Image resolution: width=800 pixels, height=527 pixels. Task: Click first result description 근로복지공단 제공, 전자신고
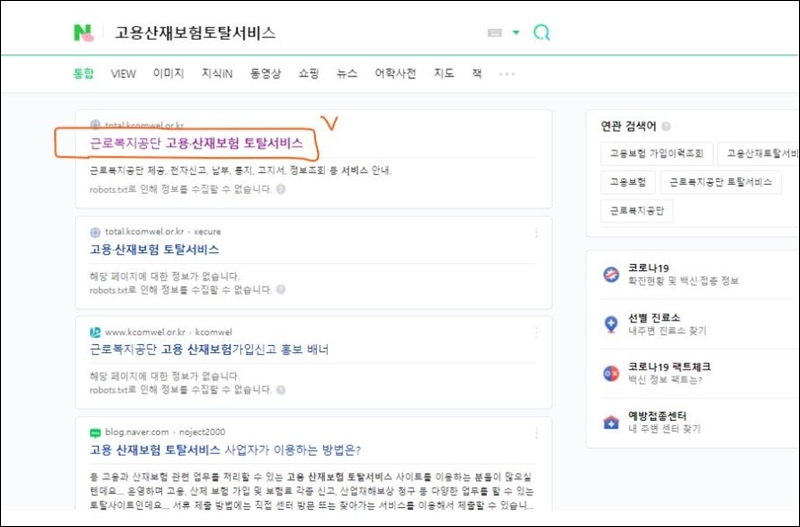(x=240, y=170)
